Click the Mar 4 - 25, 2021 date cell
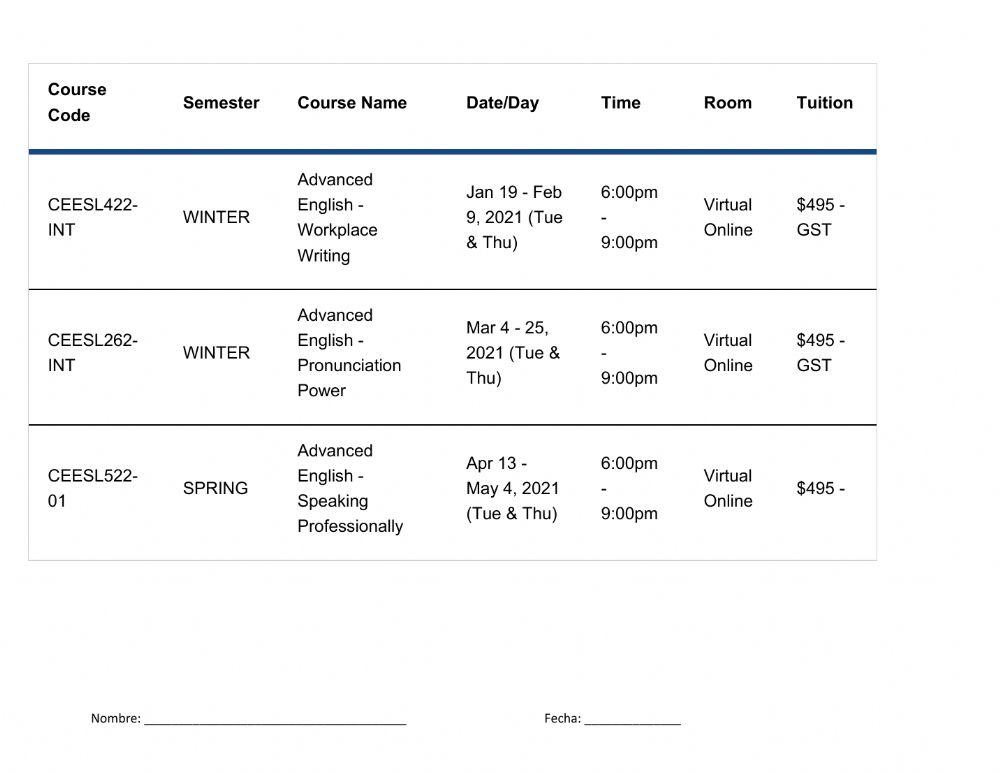The width and height of the screenshot is (1000, 772). [x=512, y=352]
